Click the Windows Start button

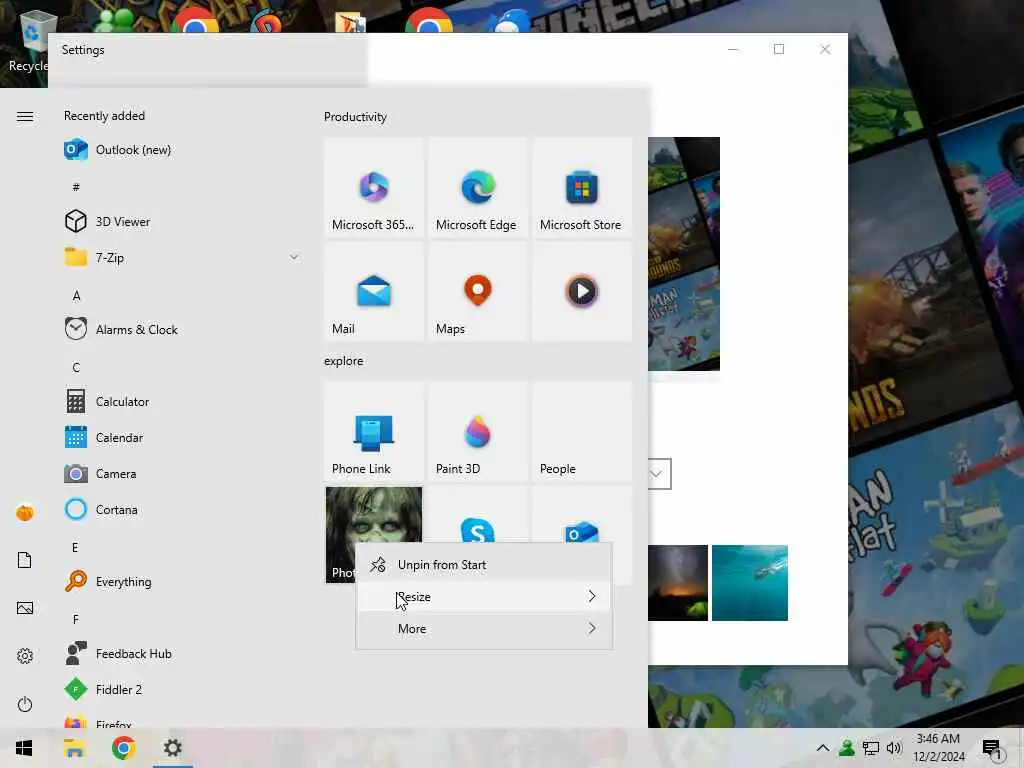pos(24,748)
